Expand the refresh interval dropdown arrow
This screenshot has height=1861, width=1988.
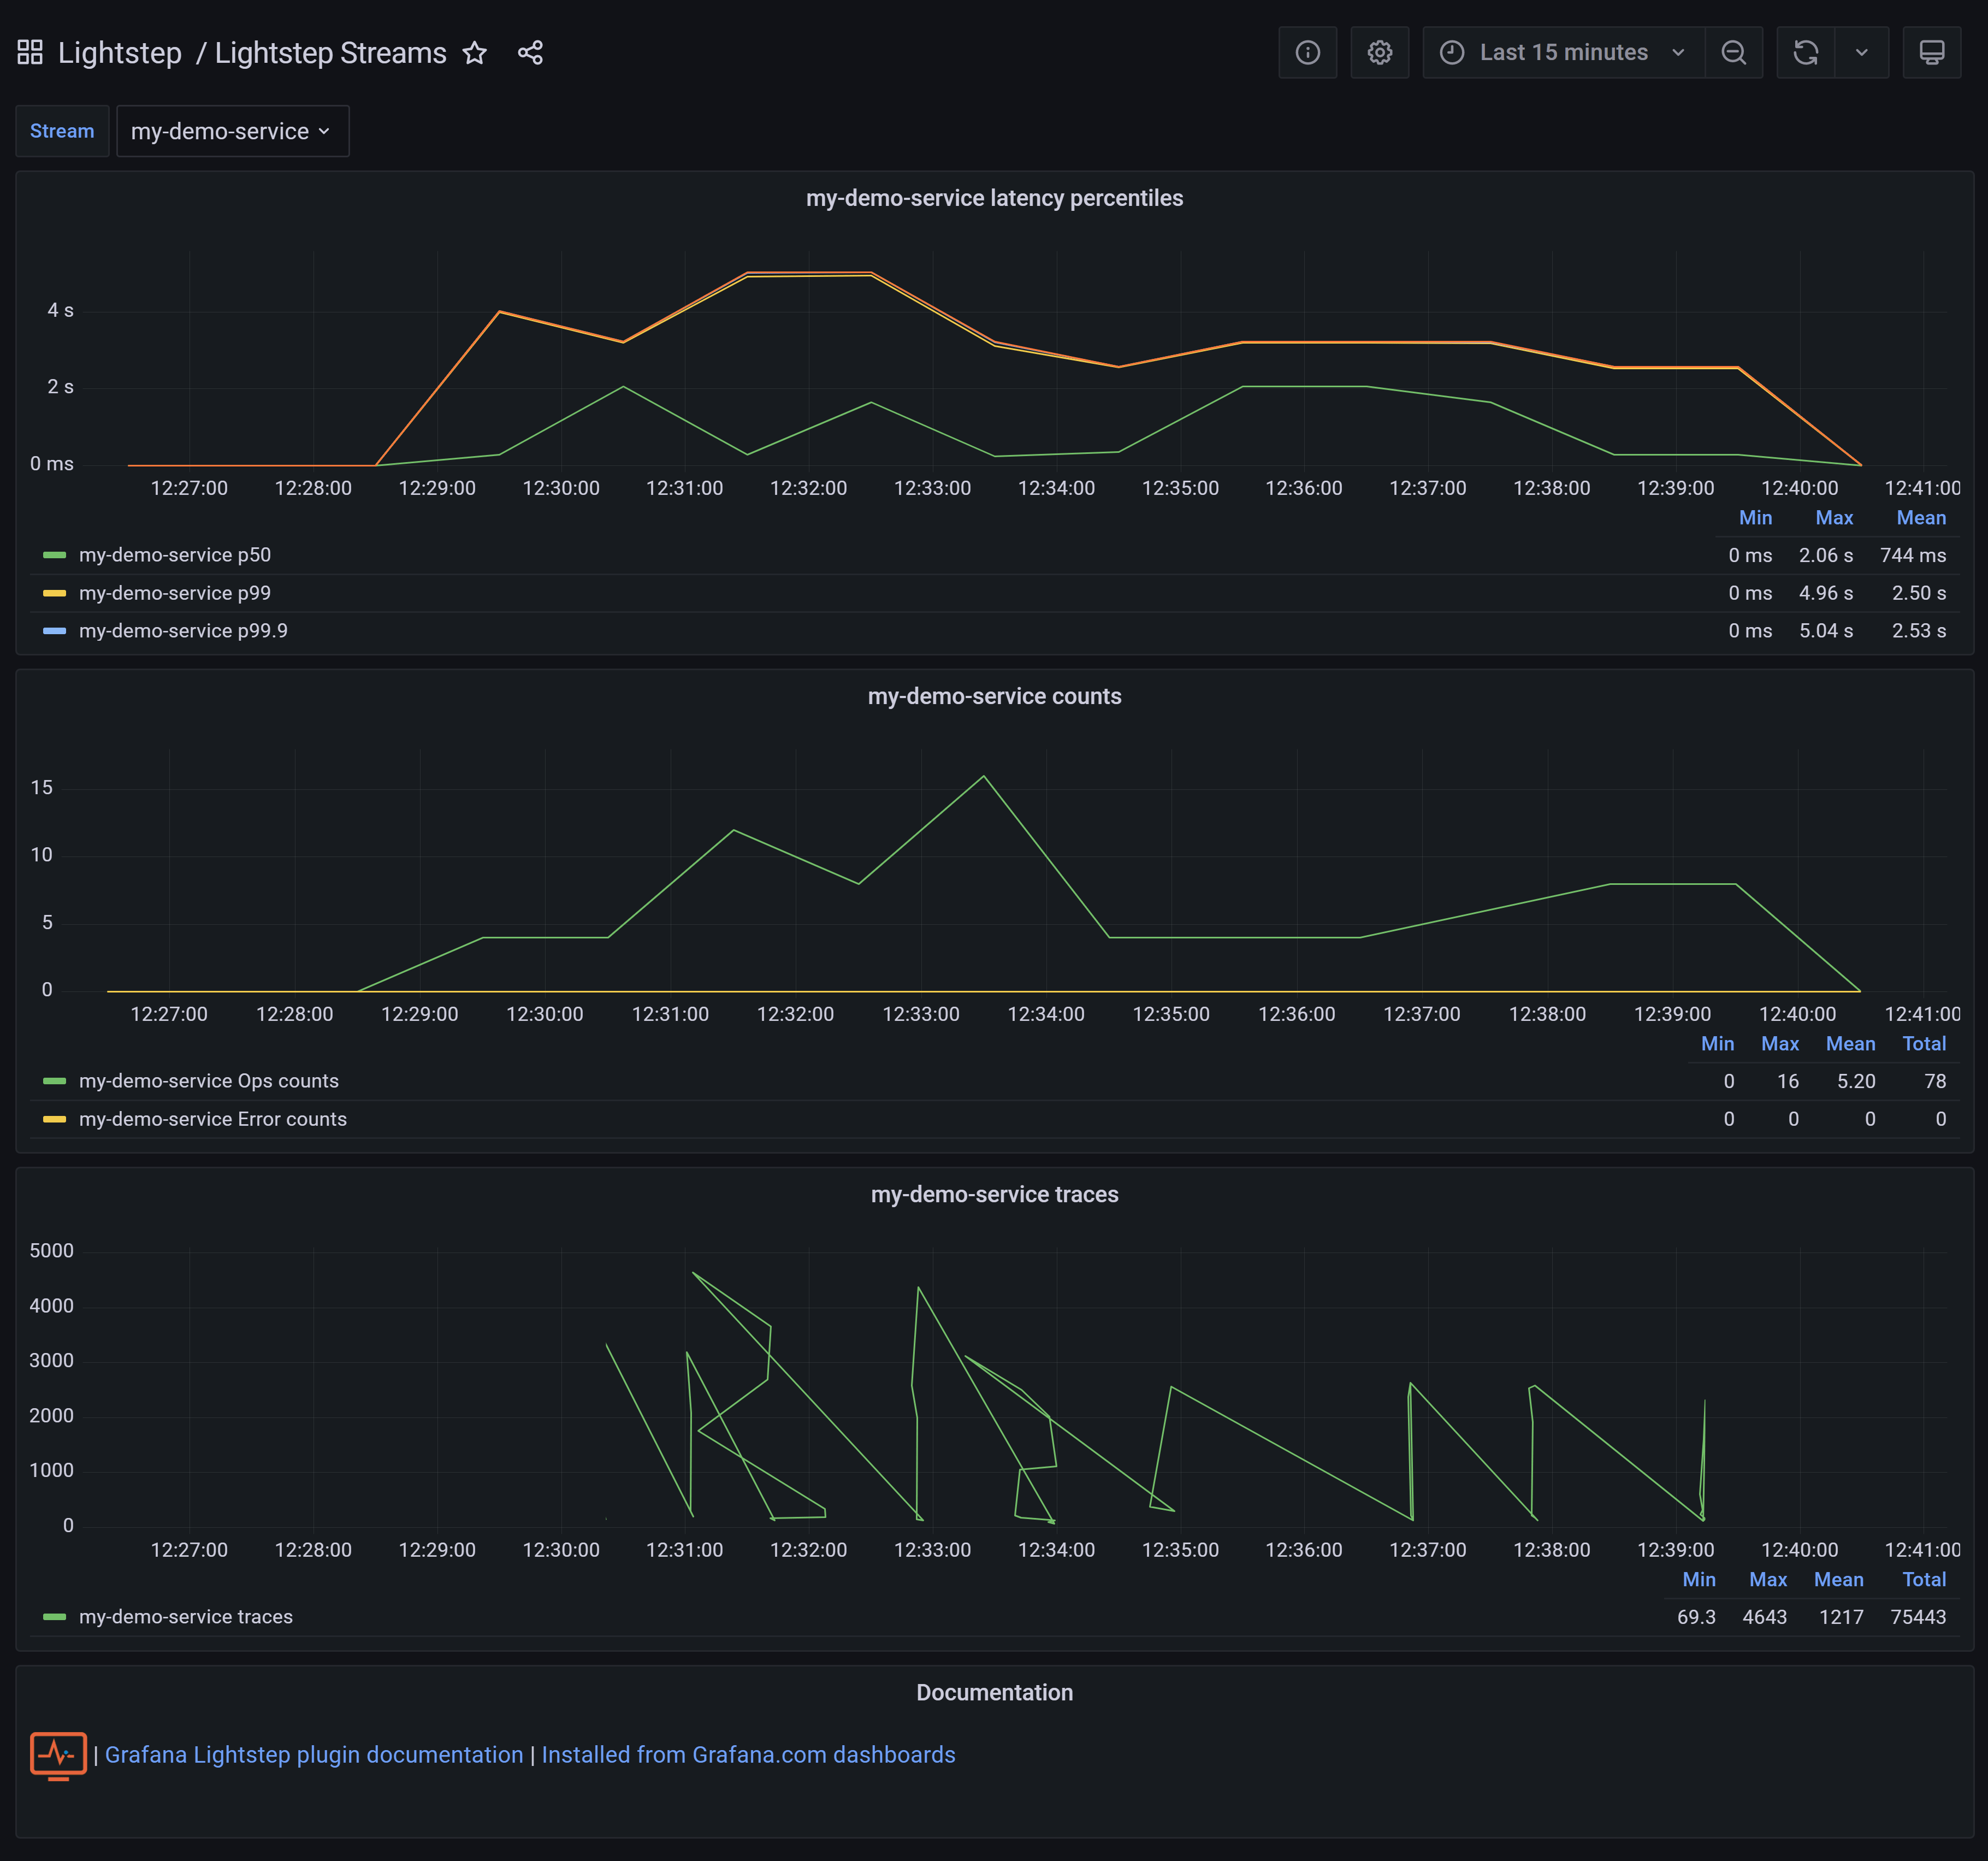[x=1861, y=53]
